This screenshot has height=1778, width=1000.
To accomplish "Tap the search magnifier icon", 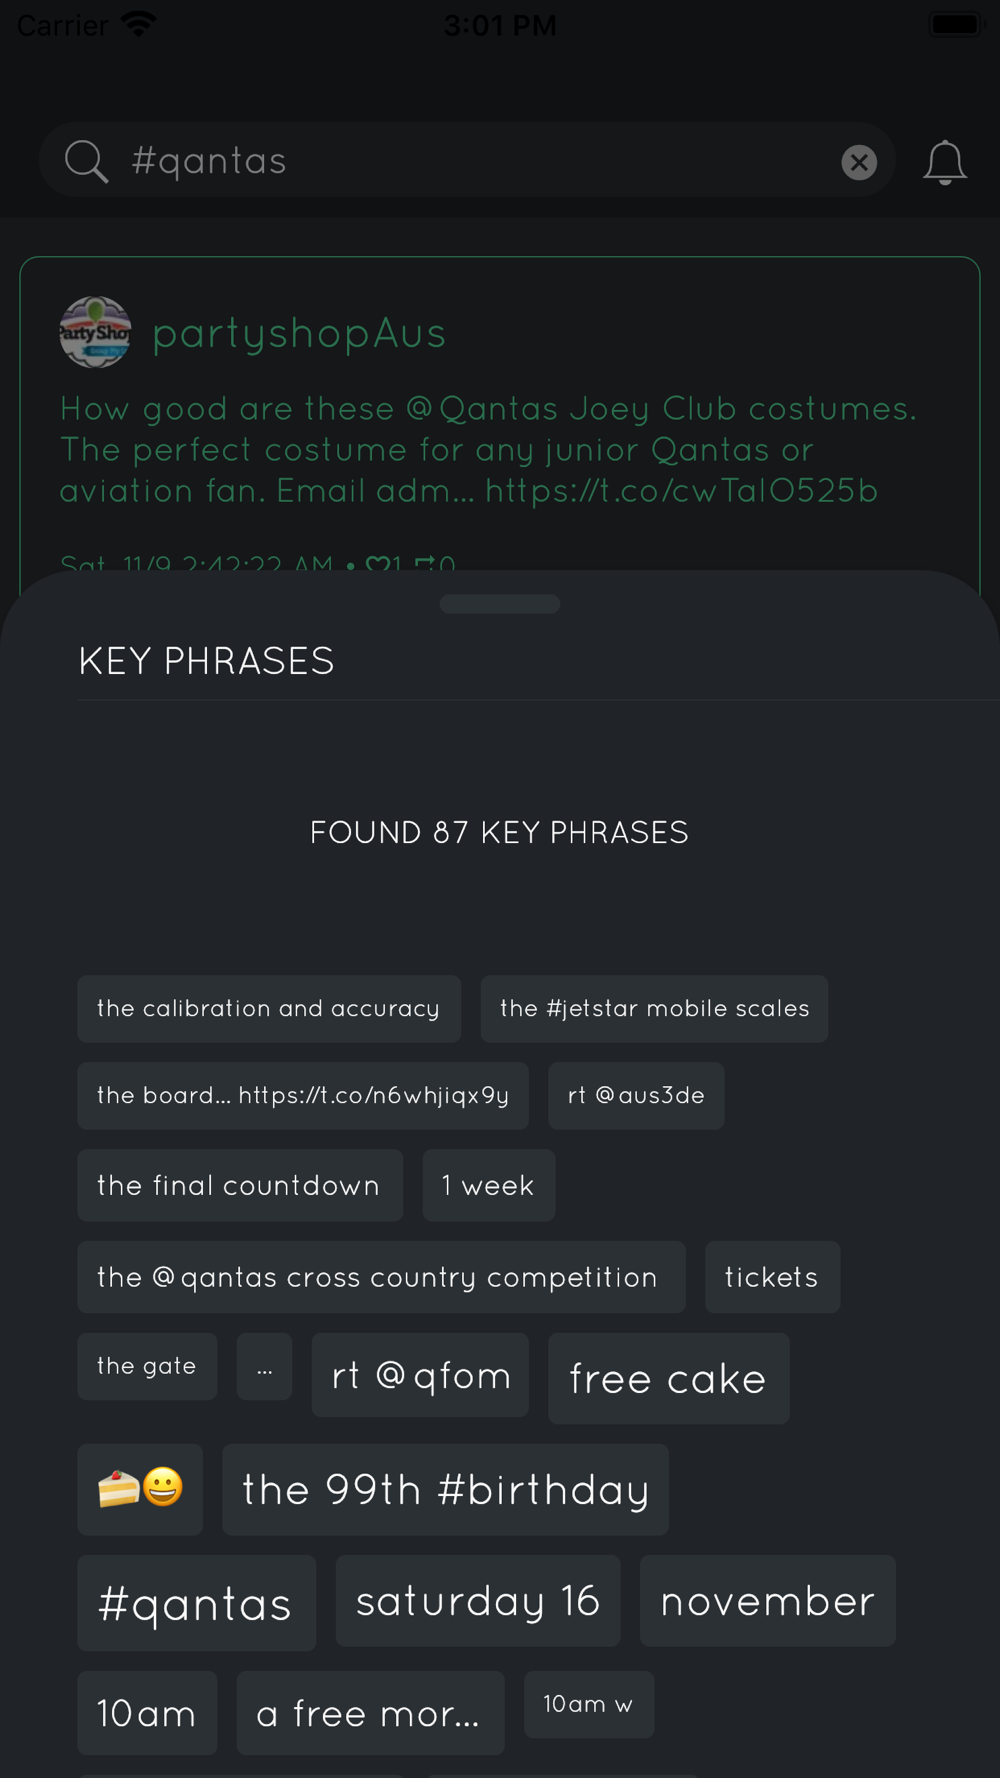I will [86, 161].
